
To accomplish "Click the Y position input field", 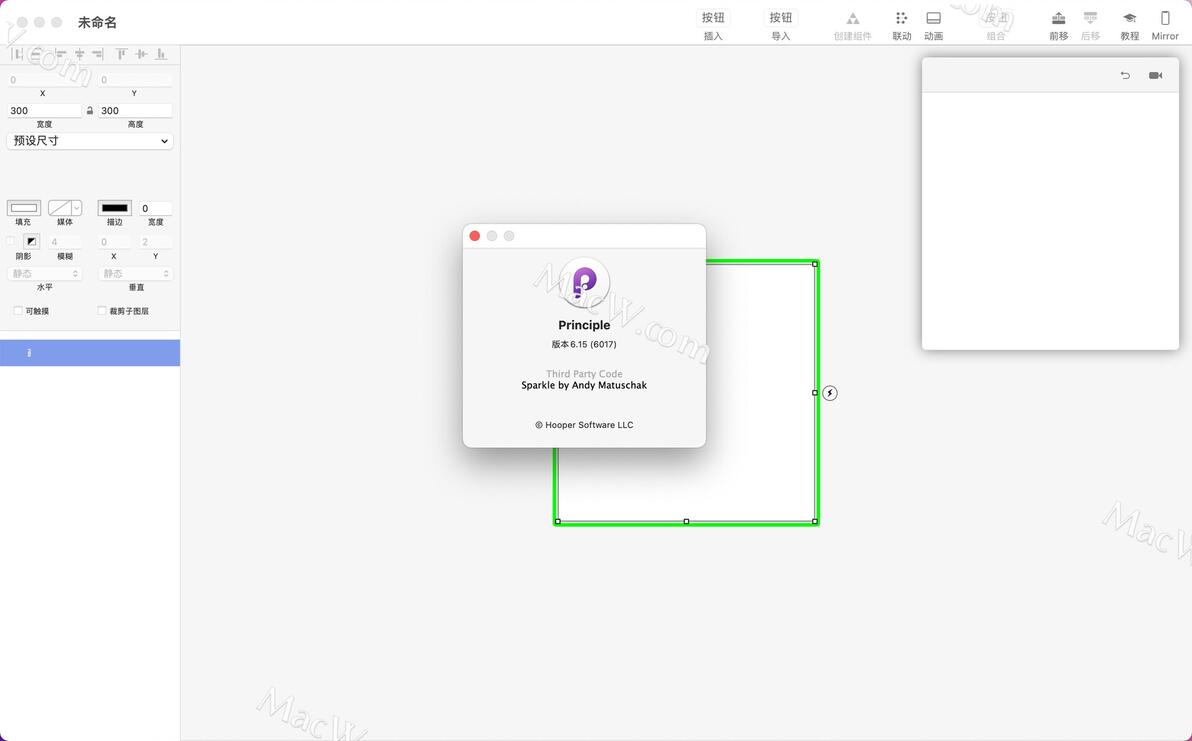I will click(135, 80).
